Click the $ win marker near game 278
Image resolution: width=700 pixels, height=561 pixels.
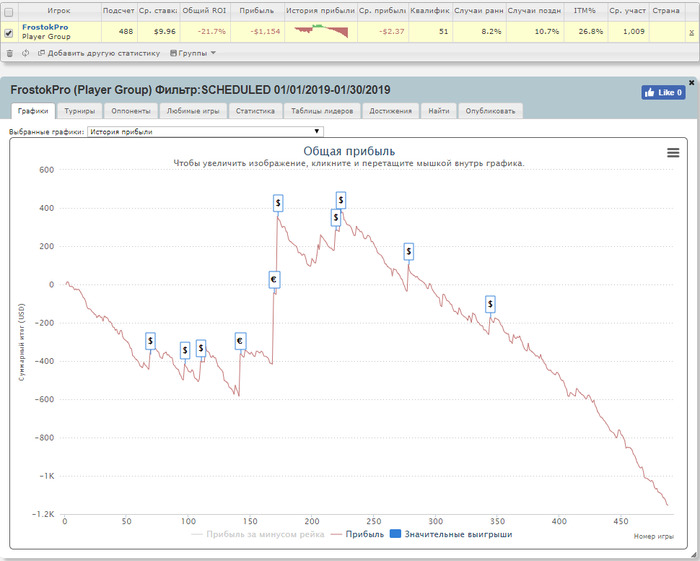click(408, 252)
